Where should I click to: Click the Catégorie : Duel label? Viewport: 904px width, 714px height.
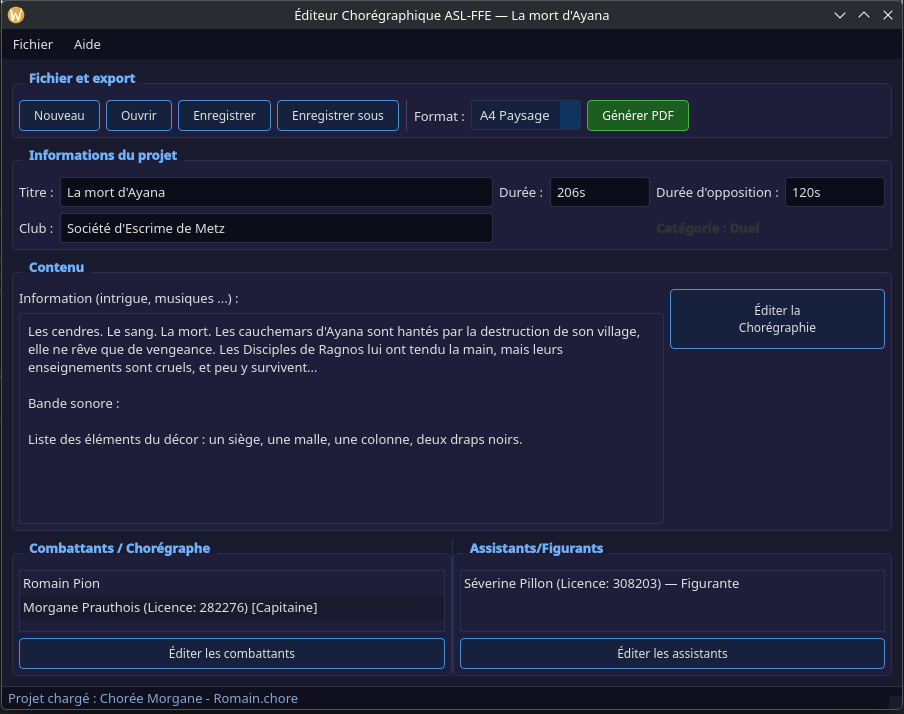point(707,228)
